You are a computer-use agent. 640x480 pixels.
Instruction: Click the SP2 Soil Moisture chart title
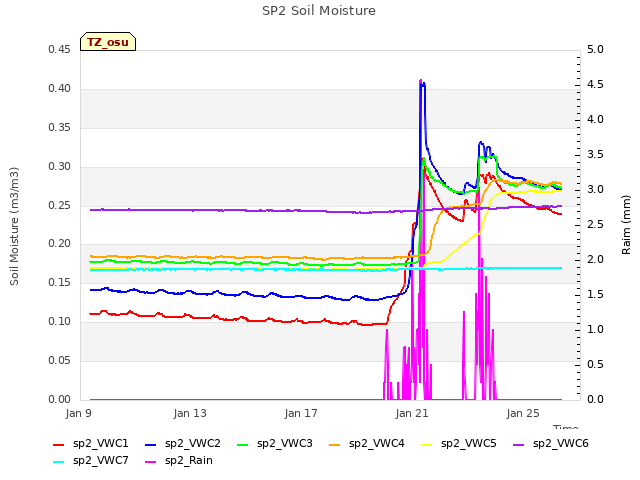(x=319, y=11)
